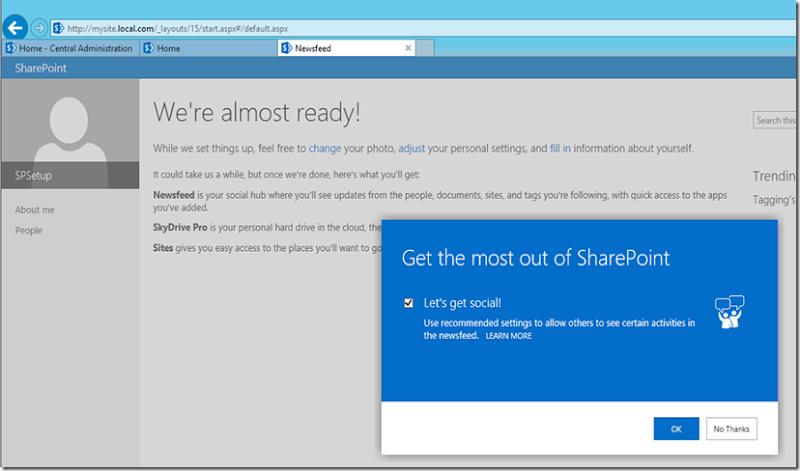This screenshot has width=800, height=471.
Task: Click the Central Administration tab favicon
Action: tap(11, 48)
